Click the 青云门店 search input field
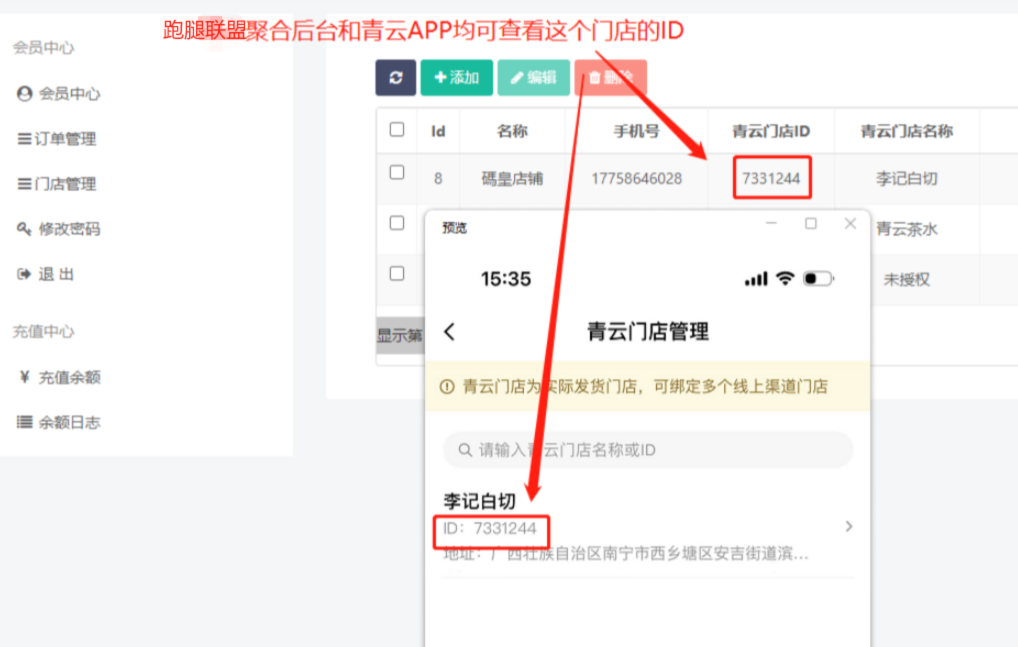The width and height of the screenshot is (1018, 647). tap(648, 450)
